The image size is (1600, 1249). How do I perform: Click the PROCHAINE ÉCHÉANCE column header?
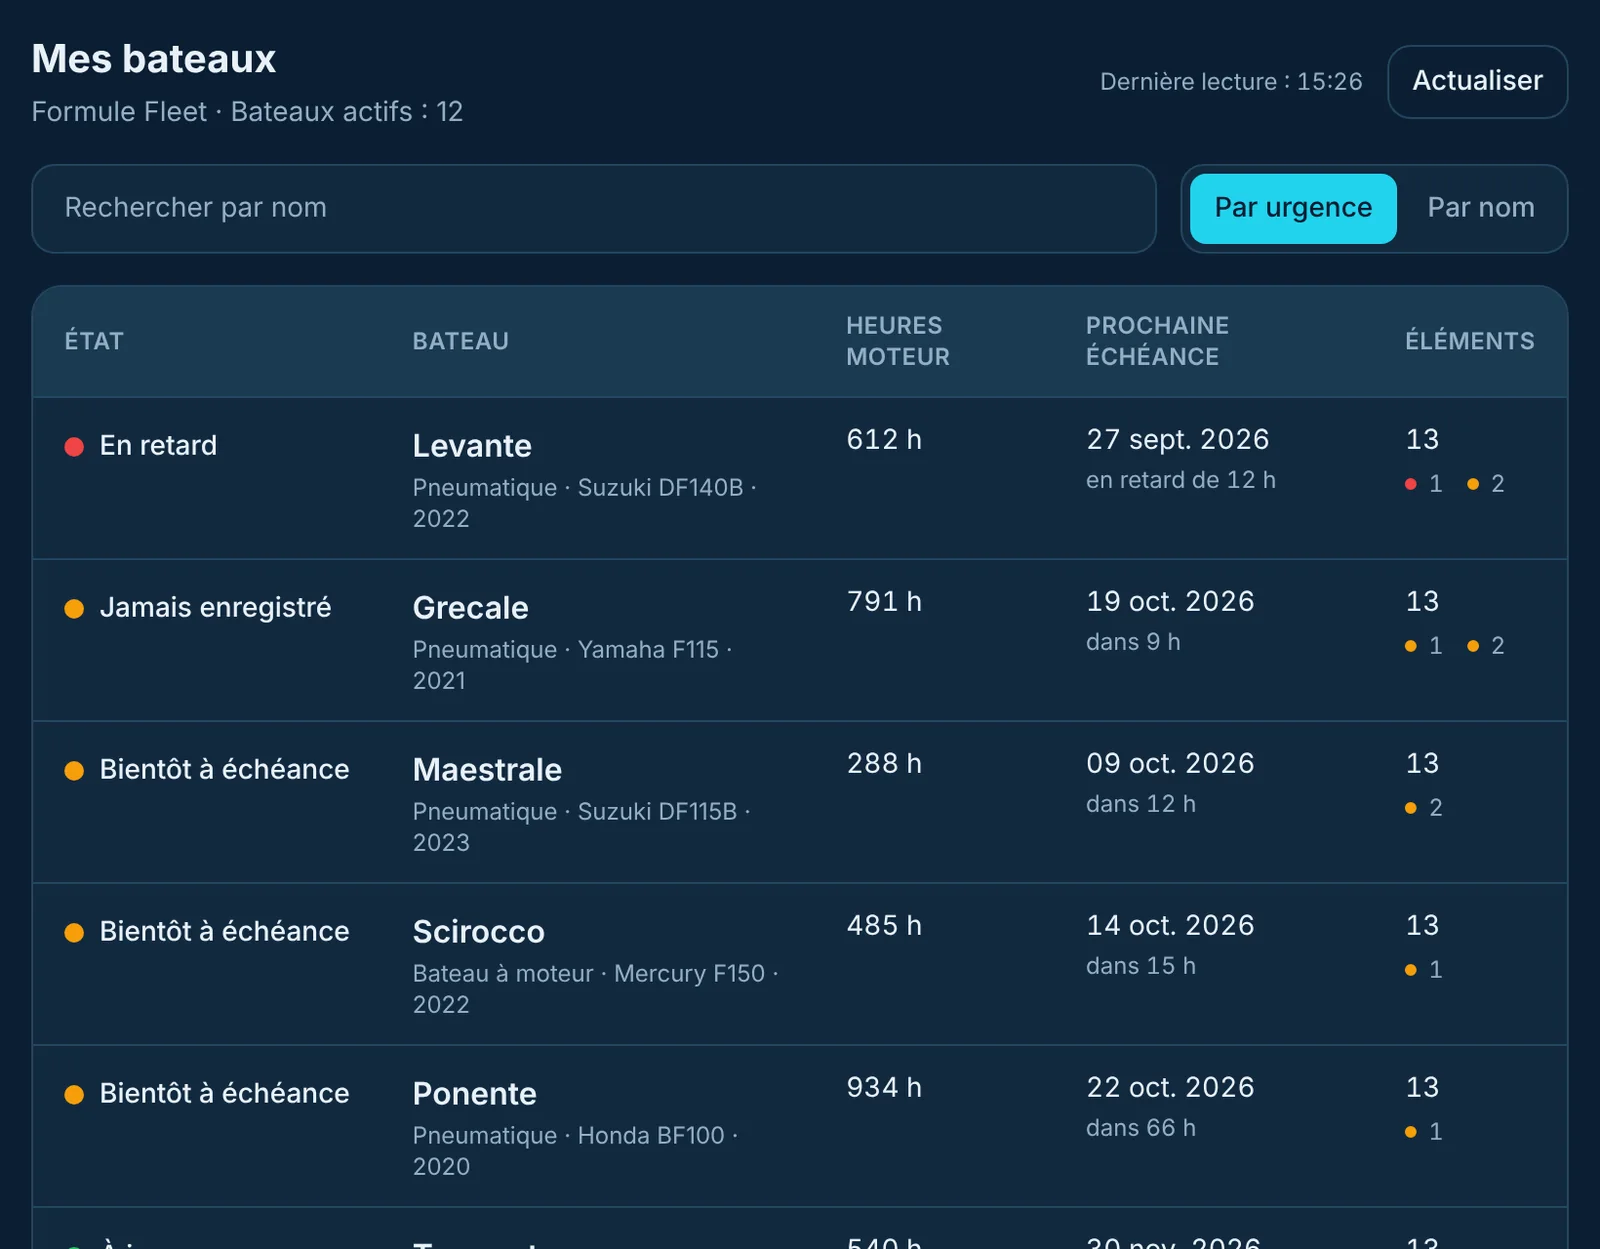pos(1157,341)
